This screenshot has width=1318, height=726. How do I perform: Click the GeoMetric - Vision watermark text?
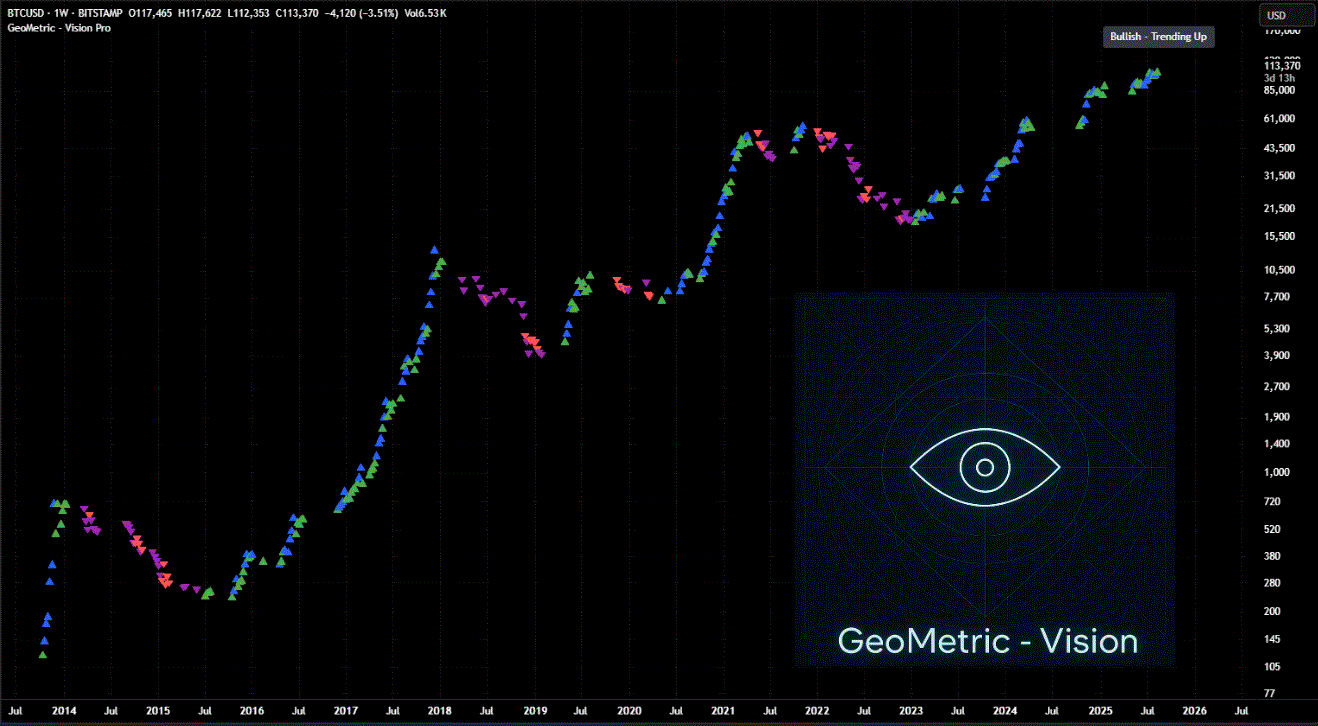pyautogui.click(x=988, y=641)
